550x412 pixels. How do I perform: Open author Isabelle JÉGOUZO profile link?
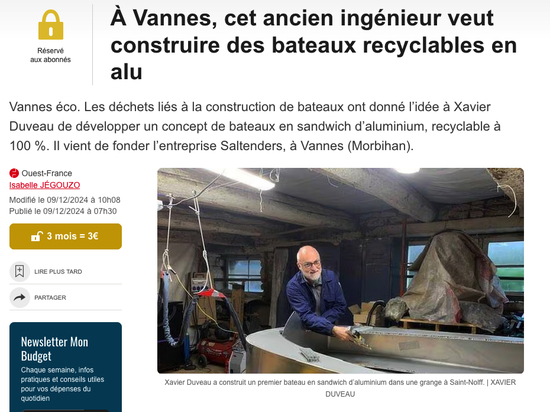[45, 185]
